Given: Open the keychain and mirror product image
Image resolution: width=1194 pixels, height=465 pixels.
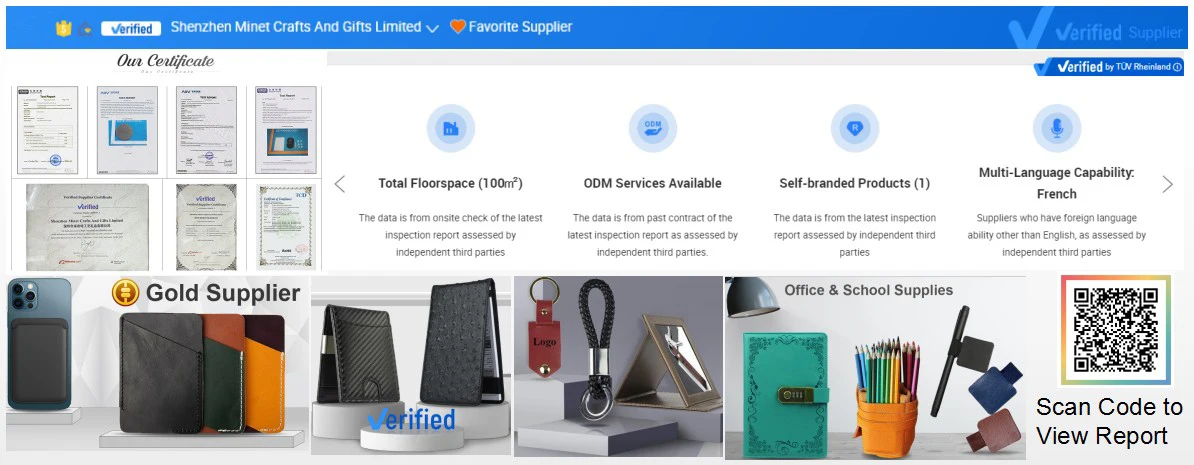Looking at the screenshot, I should pos(618,366).
